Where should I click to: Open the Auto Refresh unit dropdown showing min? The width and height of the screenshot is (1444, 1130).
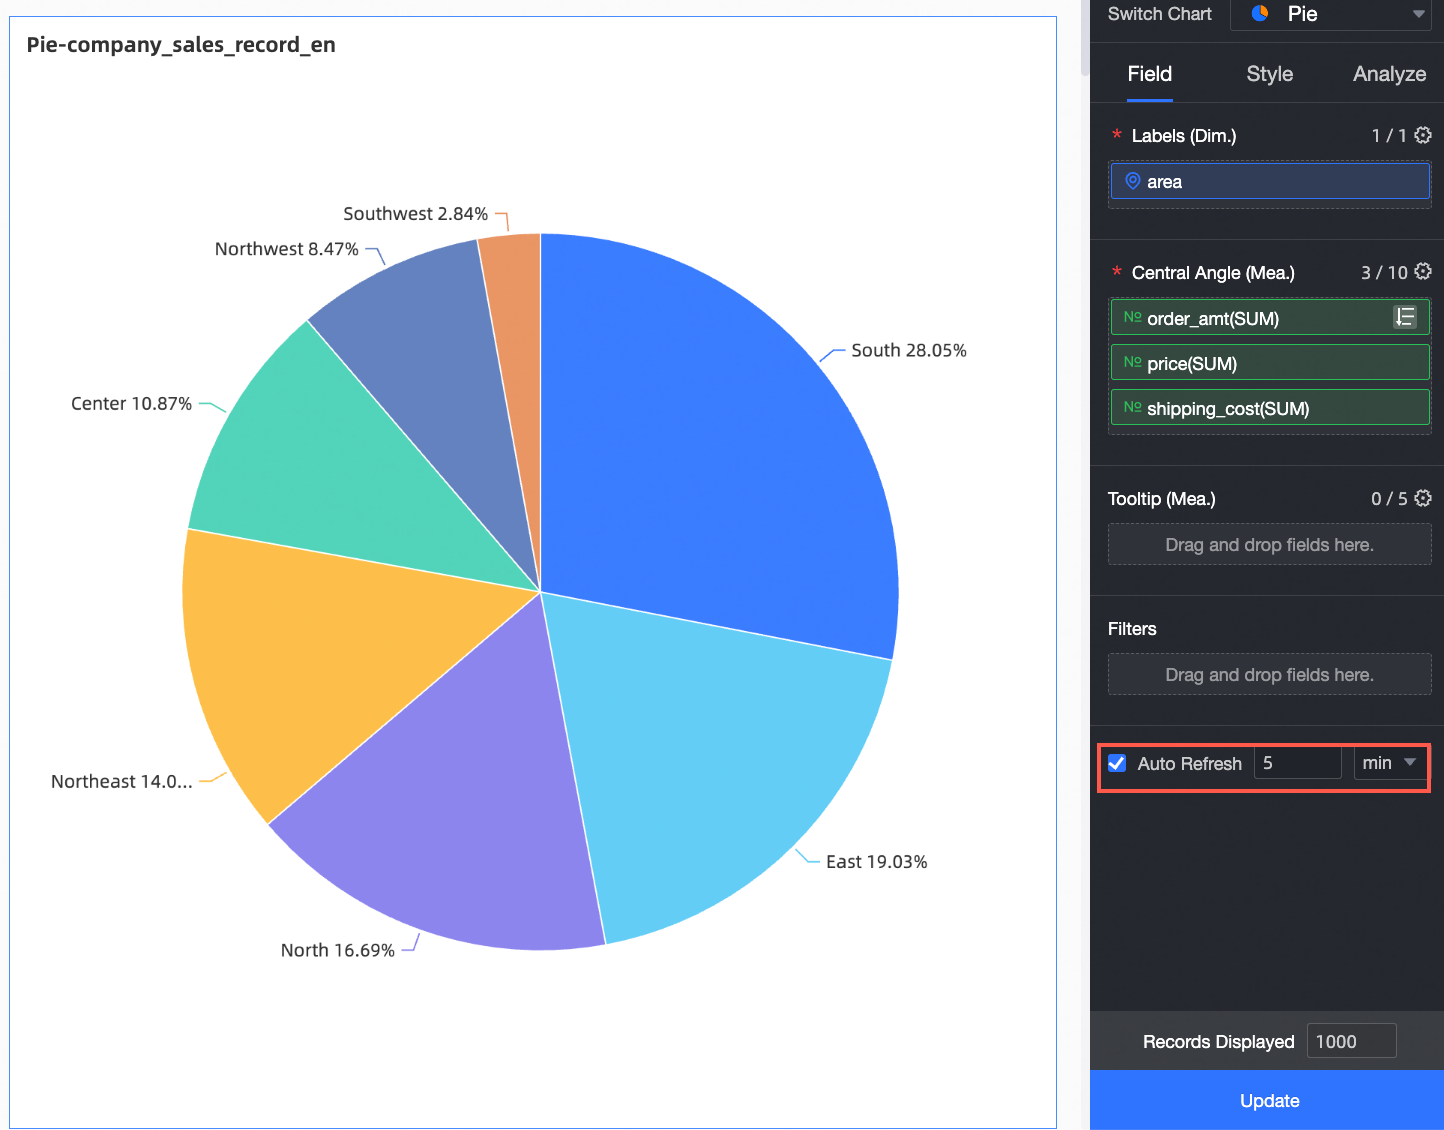pyautogui.click(x=1388, y=763)
